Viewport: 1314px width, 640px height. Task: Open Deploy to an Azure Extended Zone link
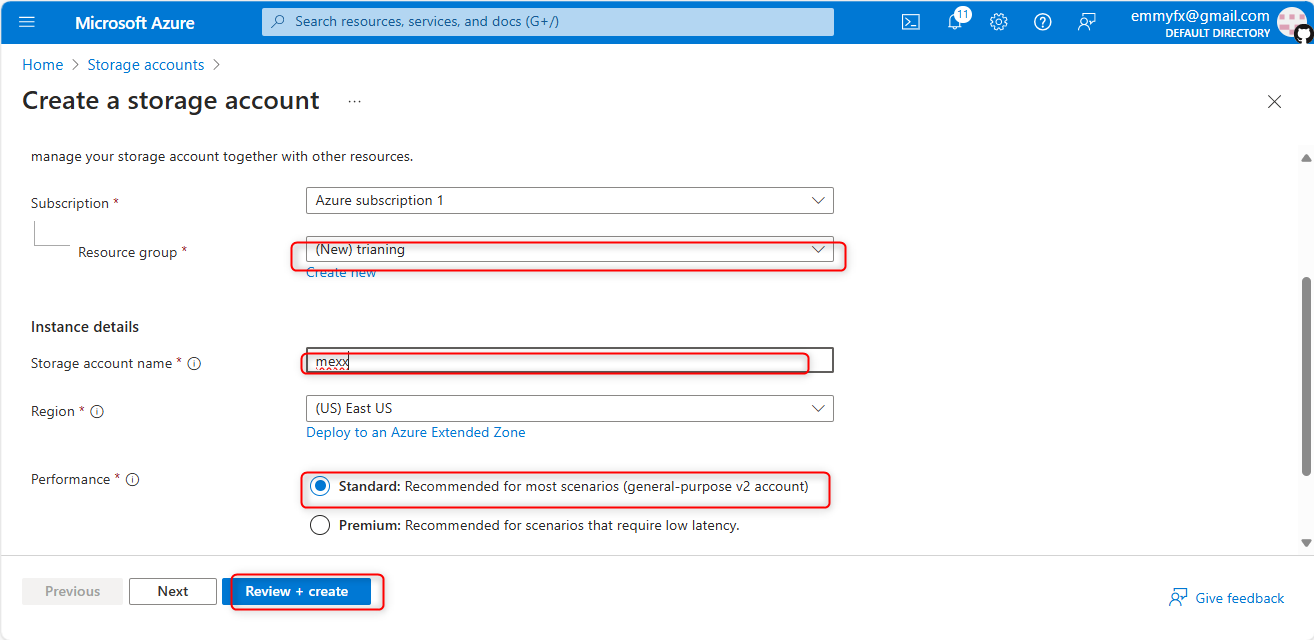click(x=415, y=433)
